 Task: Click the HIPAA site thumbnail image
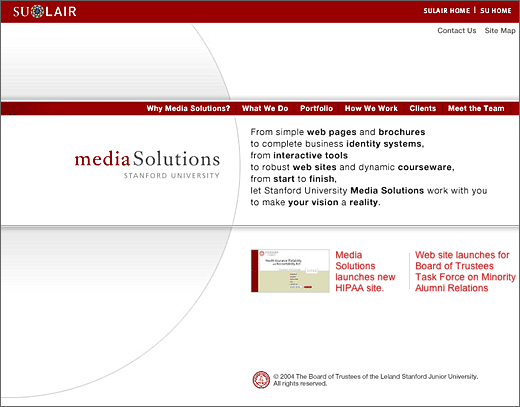(290, 271)
